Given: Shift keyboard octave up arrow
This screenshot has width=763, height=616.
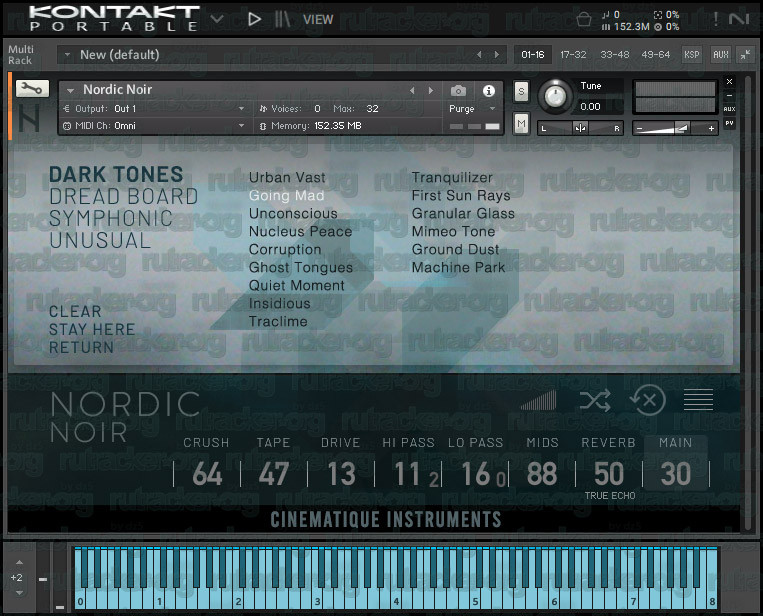Looking at the screenshot, I should (19, 562).
